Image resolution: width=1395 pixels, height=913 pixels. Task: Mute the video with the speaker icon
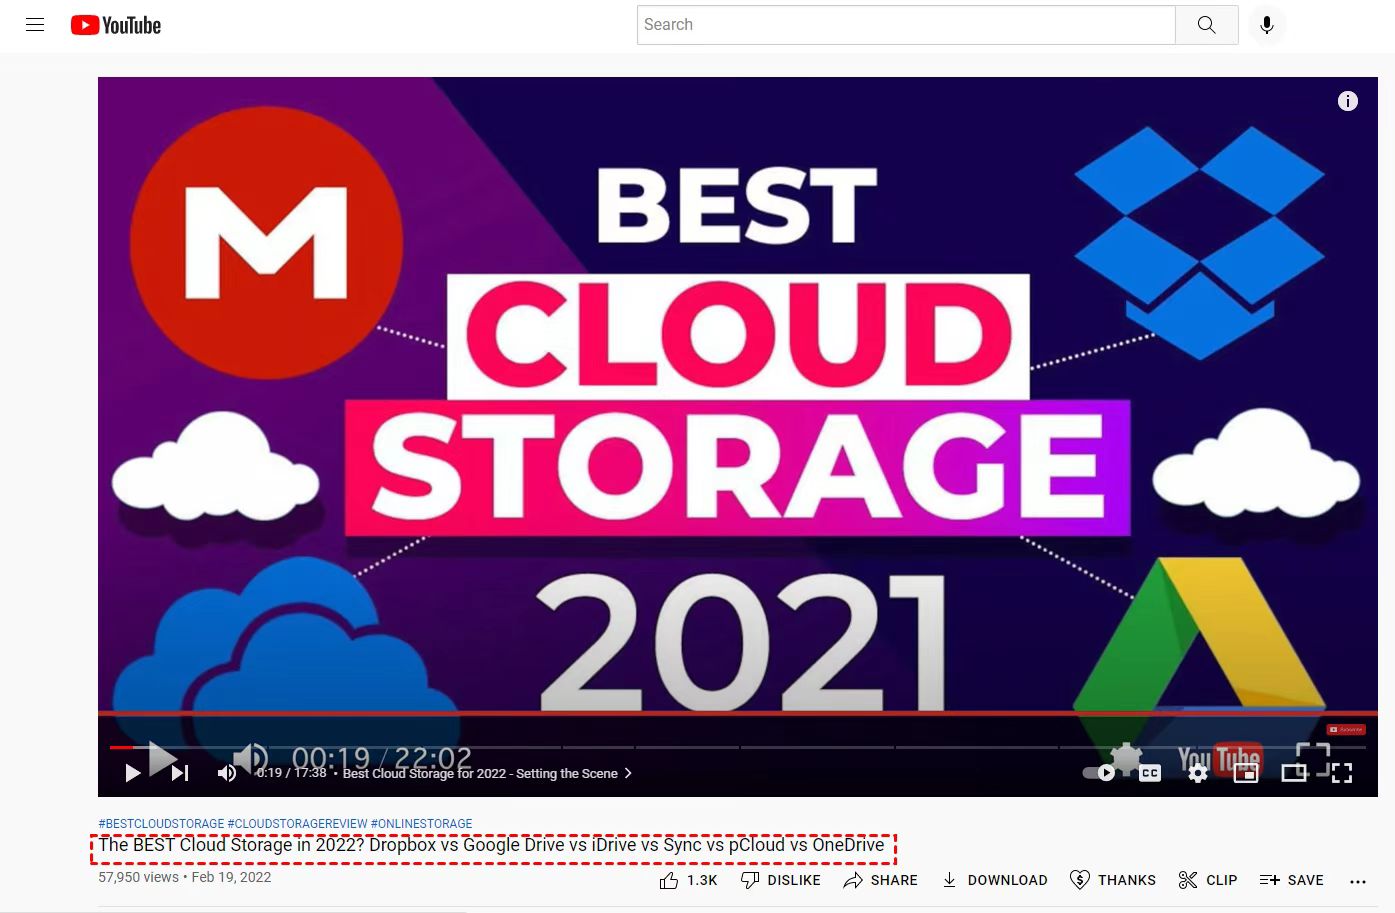[x=227, y=773]
